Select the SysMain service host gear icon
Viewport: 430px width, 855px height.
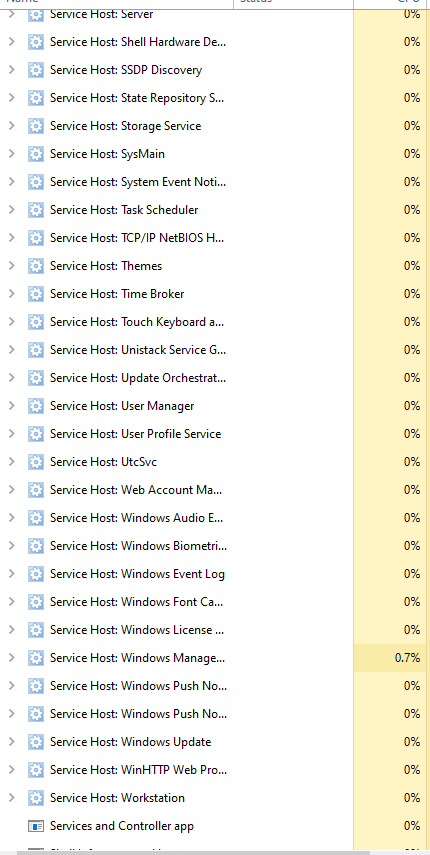point(35,154)
